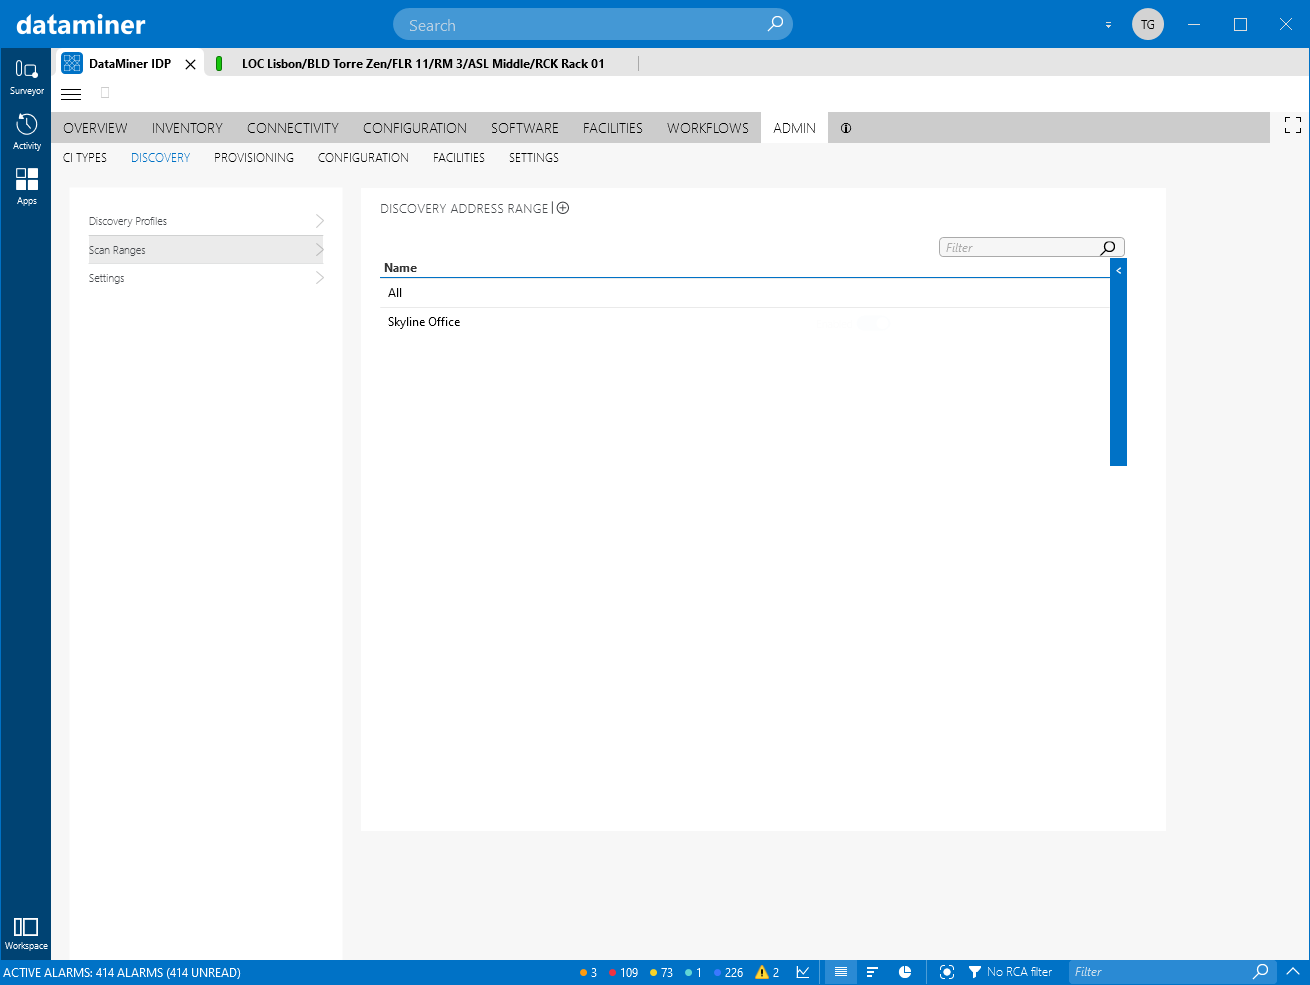Click the magnifier in alarm bar filter
Image resolution: width=1310 pixels, height=985 pixels.
click(x=1261, y=972)
